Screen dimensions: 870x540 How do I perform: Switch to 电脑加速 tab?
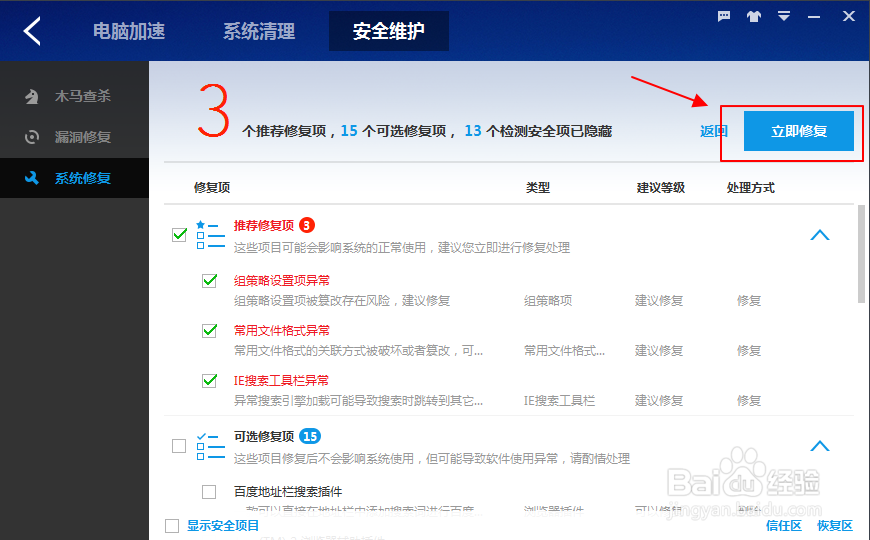129,31
